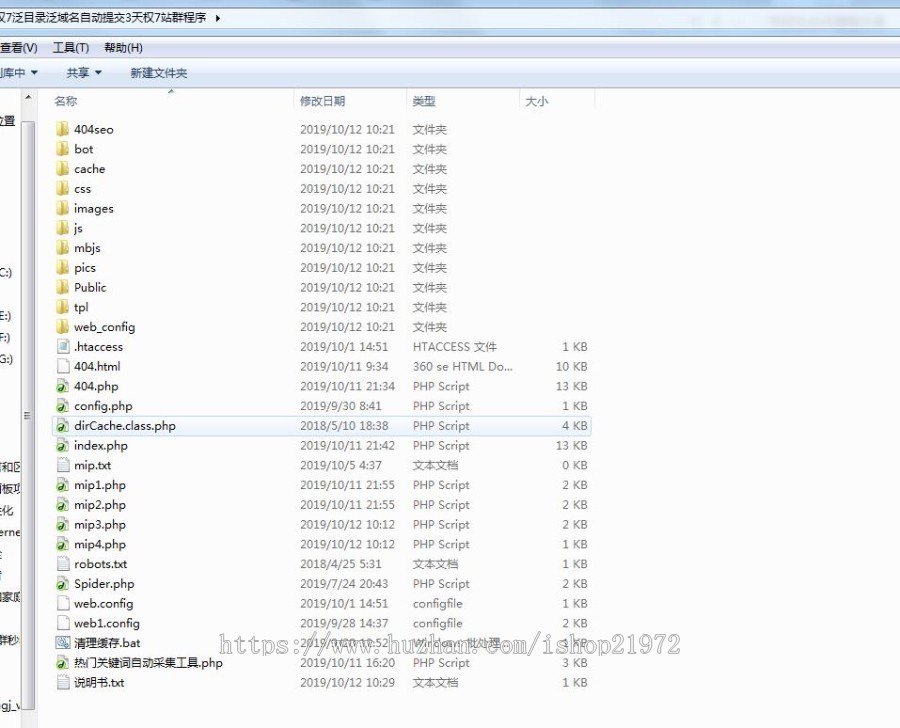The image size is (900, 728).
Task: Click the 0 KB size of mip.txt
Action: coord(575,465)
